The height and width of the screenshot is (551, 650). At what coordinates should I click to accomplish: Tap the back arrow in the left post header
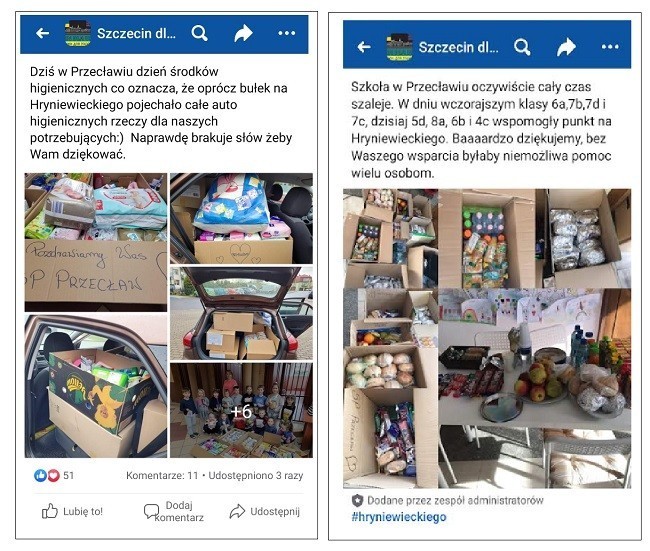click(43, 33)
